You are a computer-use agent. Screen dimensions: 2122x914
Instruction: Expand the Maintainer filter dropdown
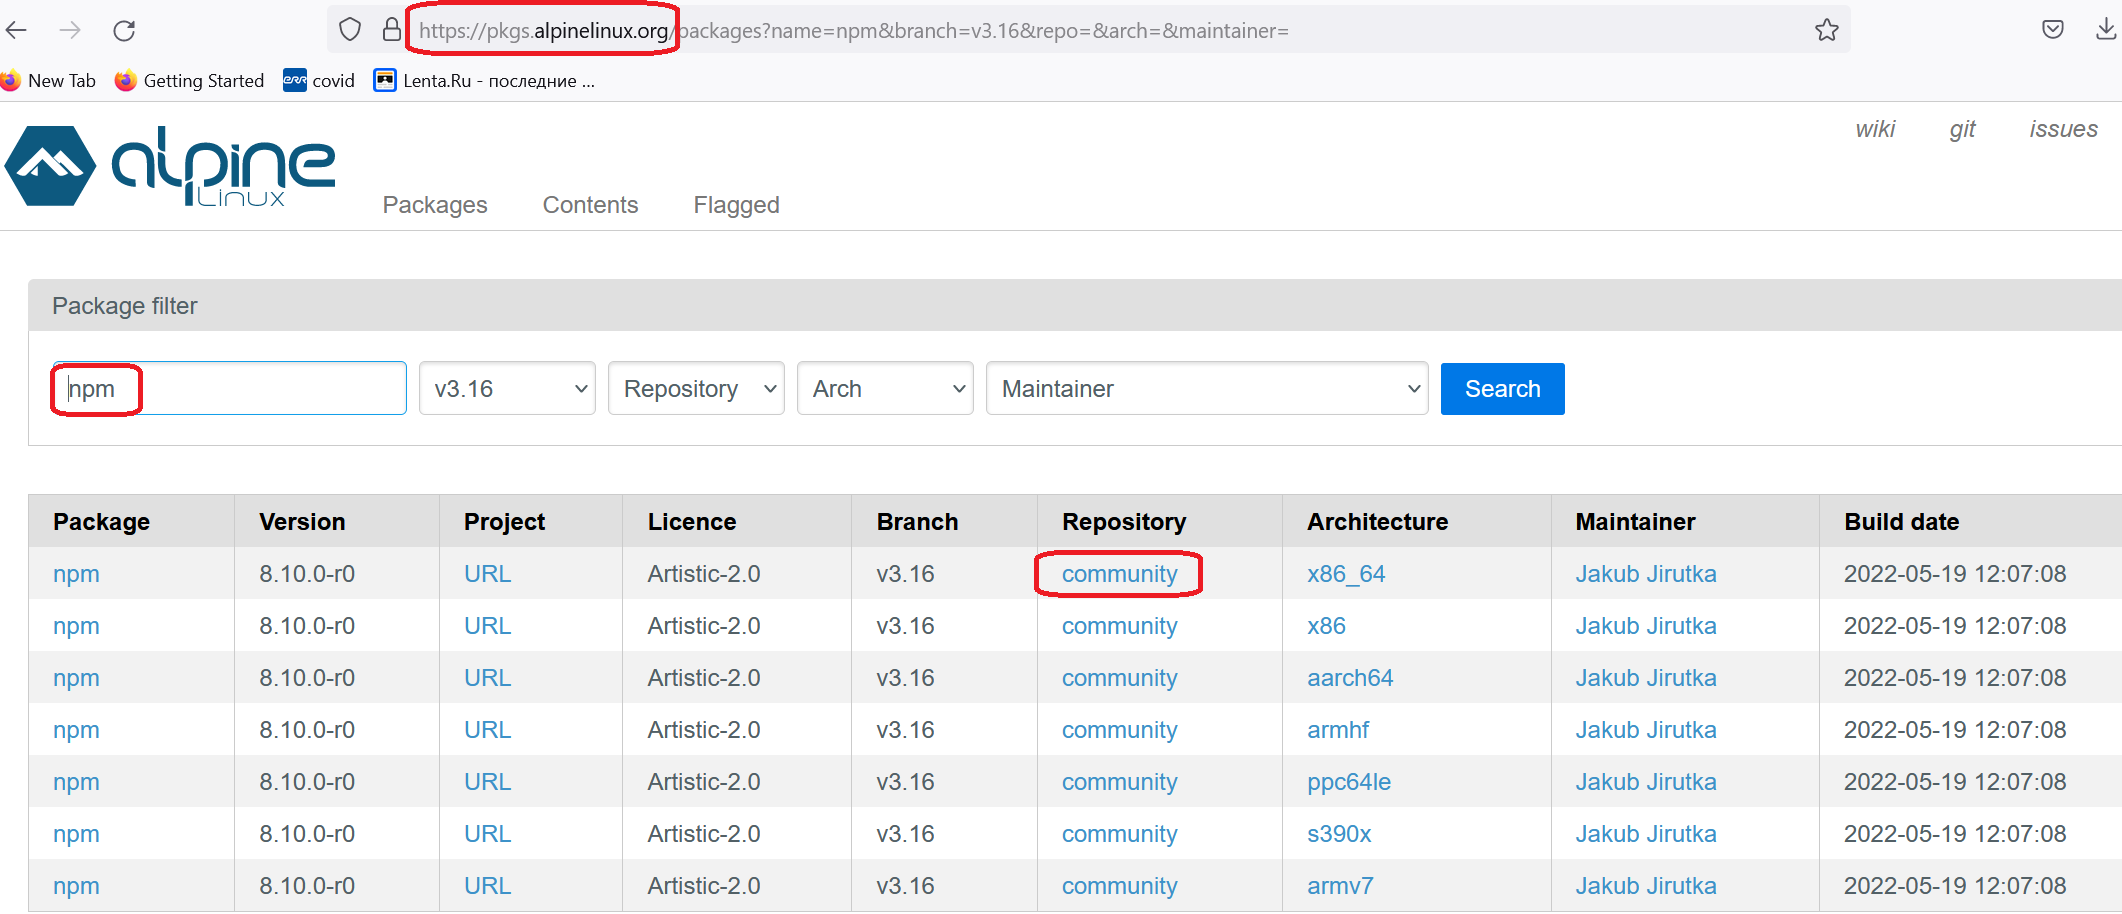tap(1207, 388)
